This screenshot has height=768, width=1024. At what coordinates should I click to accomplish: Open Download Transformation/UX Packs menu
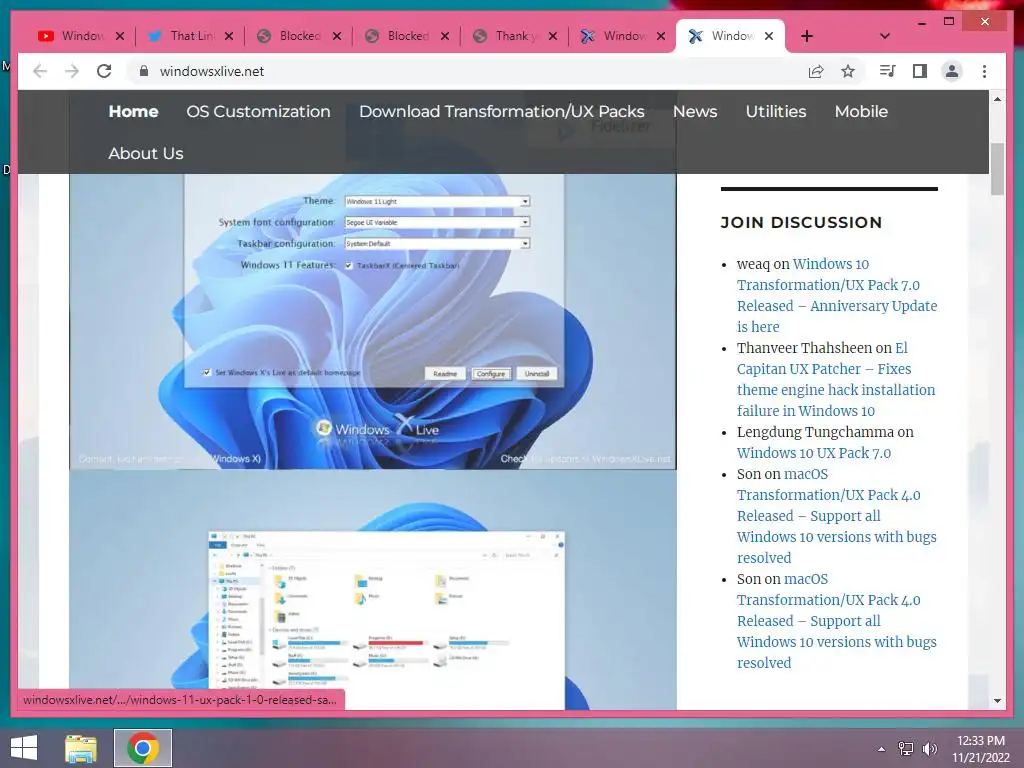pyautogui.click(x=502, y=112)
